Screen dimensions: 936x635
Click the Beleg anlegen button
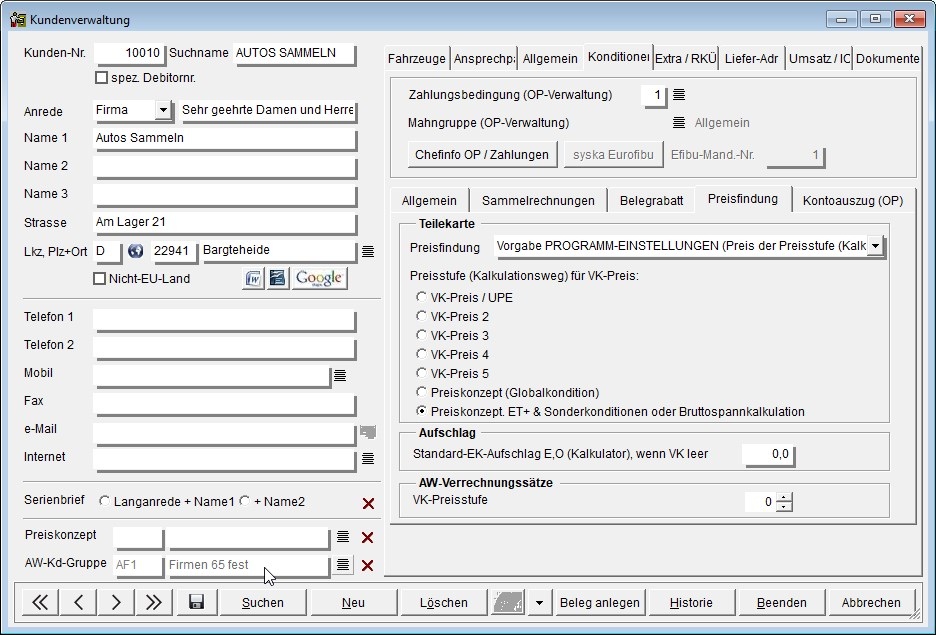(x=599, y=602)
